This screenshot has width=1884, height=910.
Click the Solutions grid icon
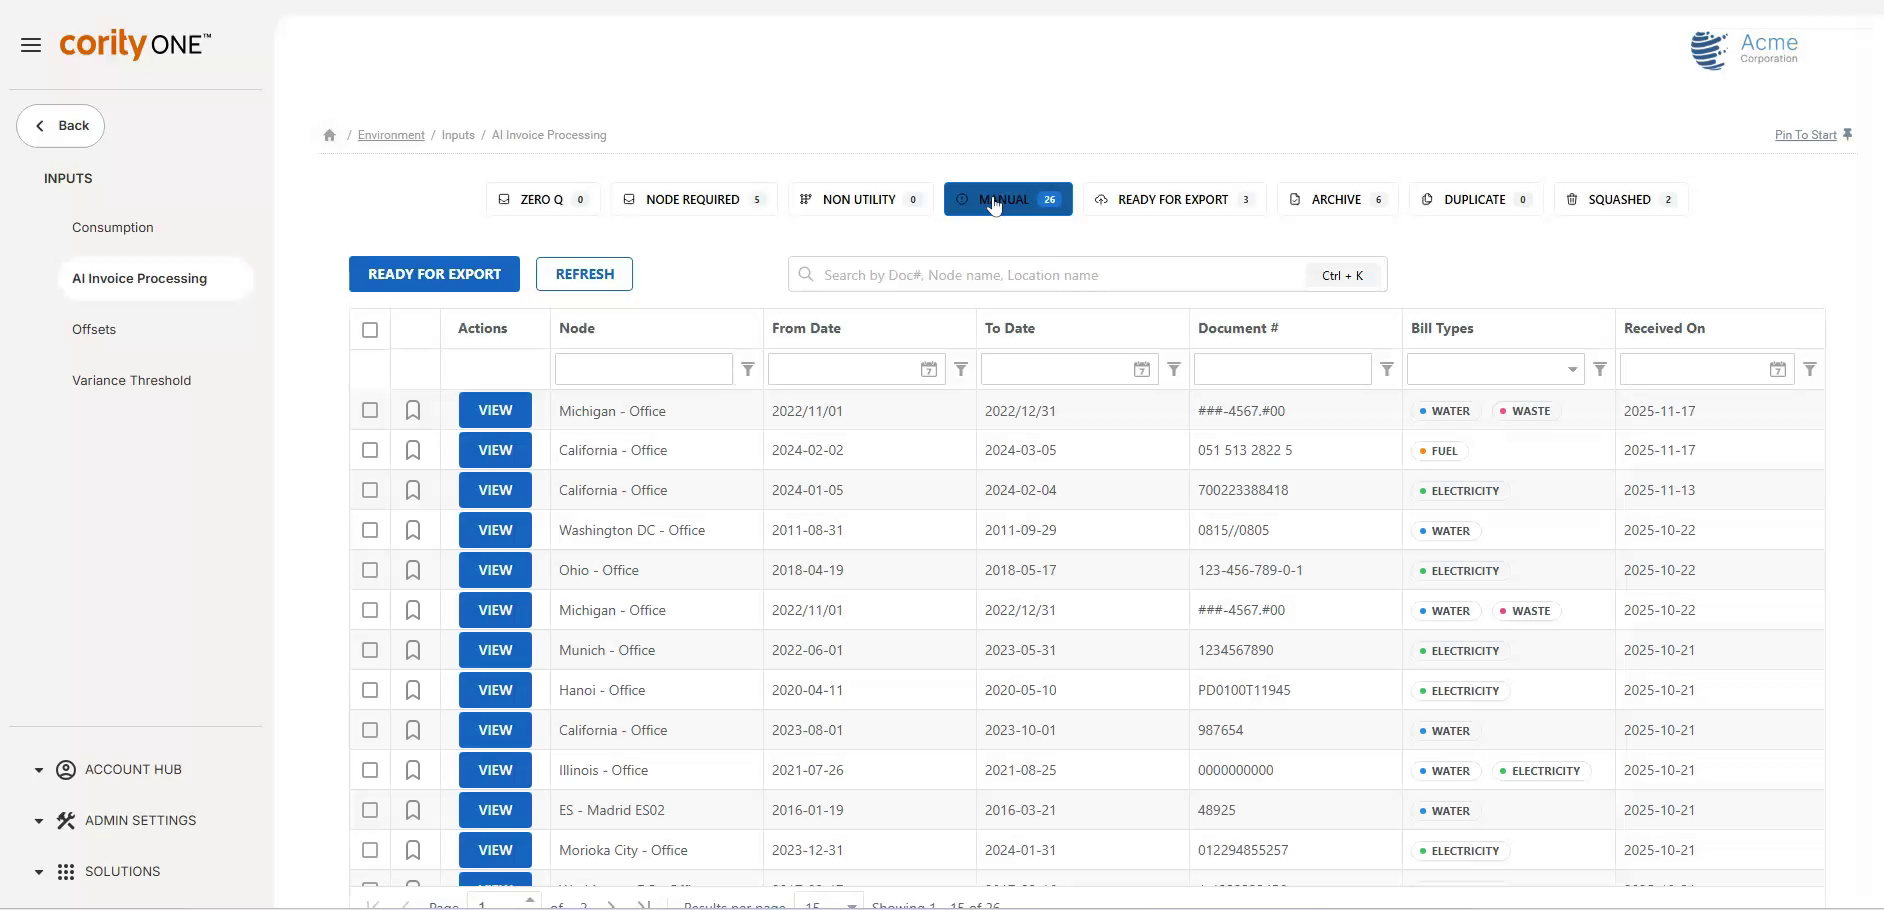coord(66,871)
